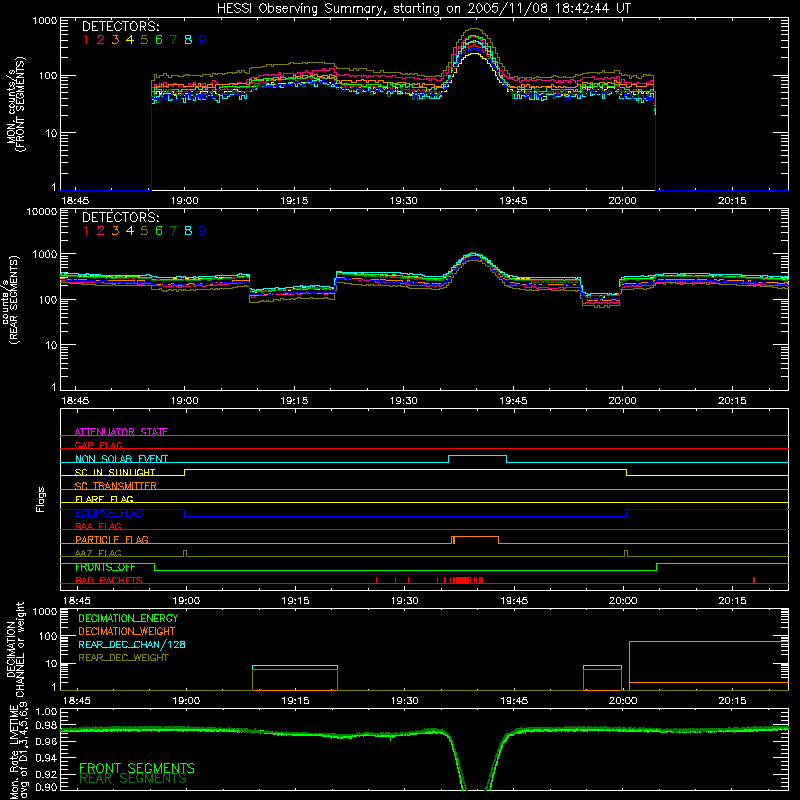800x800 pixels.
Task: Click the 0.98 tick label on livetime axis
Action: 46,726
